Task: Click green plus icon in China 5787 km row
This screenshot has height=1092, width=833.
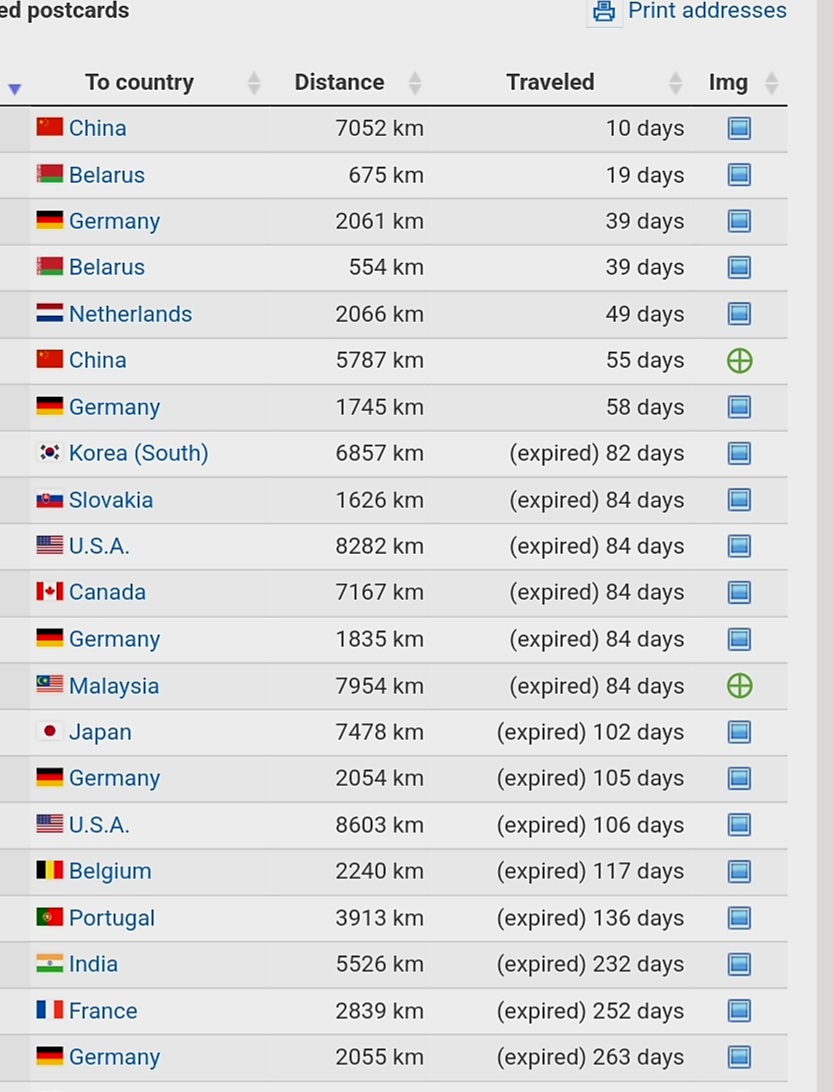Action: 739,361
